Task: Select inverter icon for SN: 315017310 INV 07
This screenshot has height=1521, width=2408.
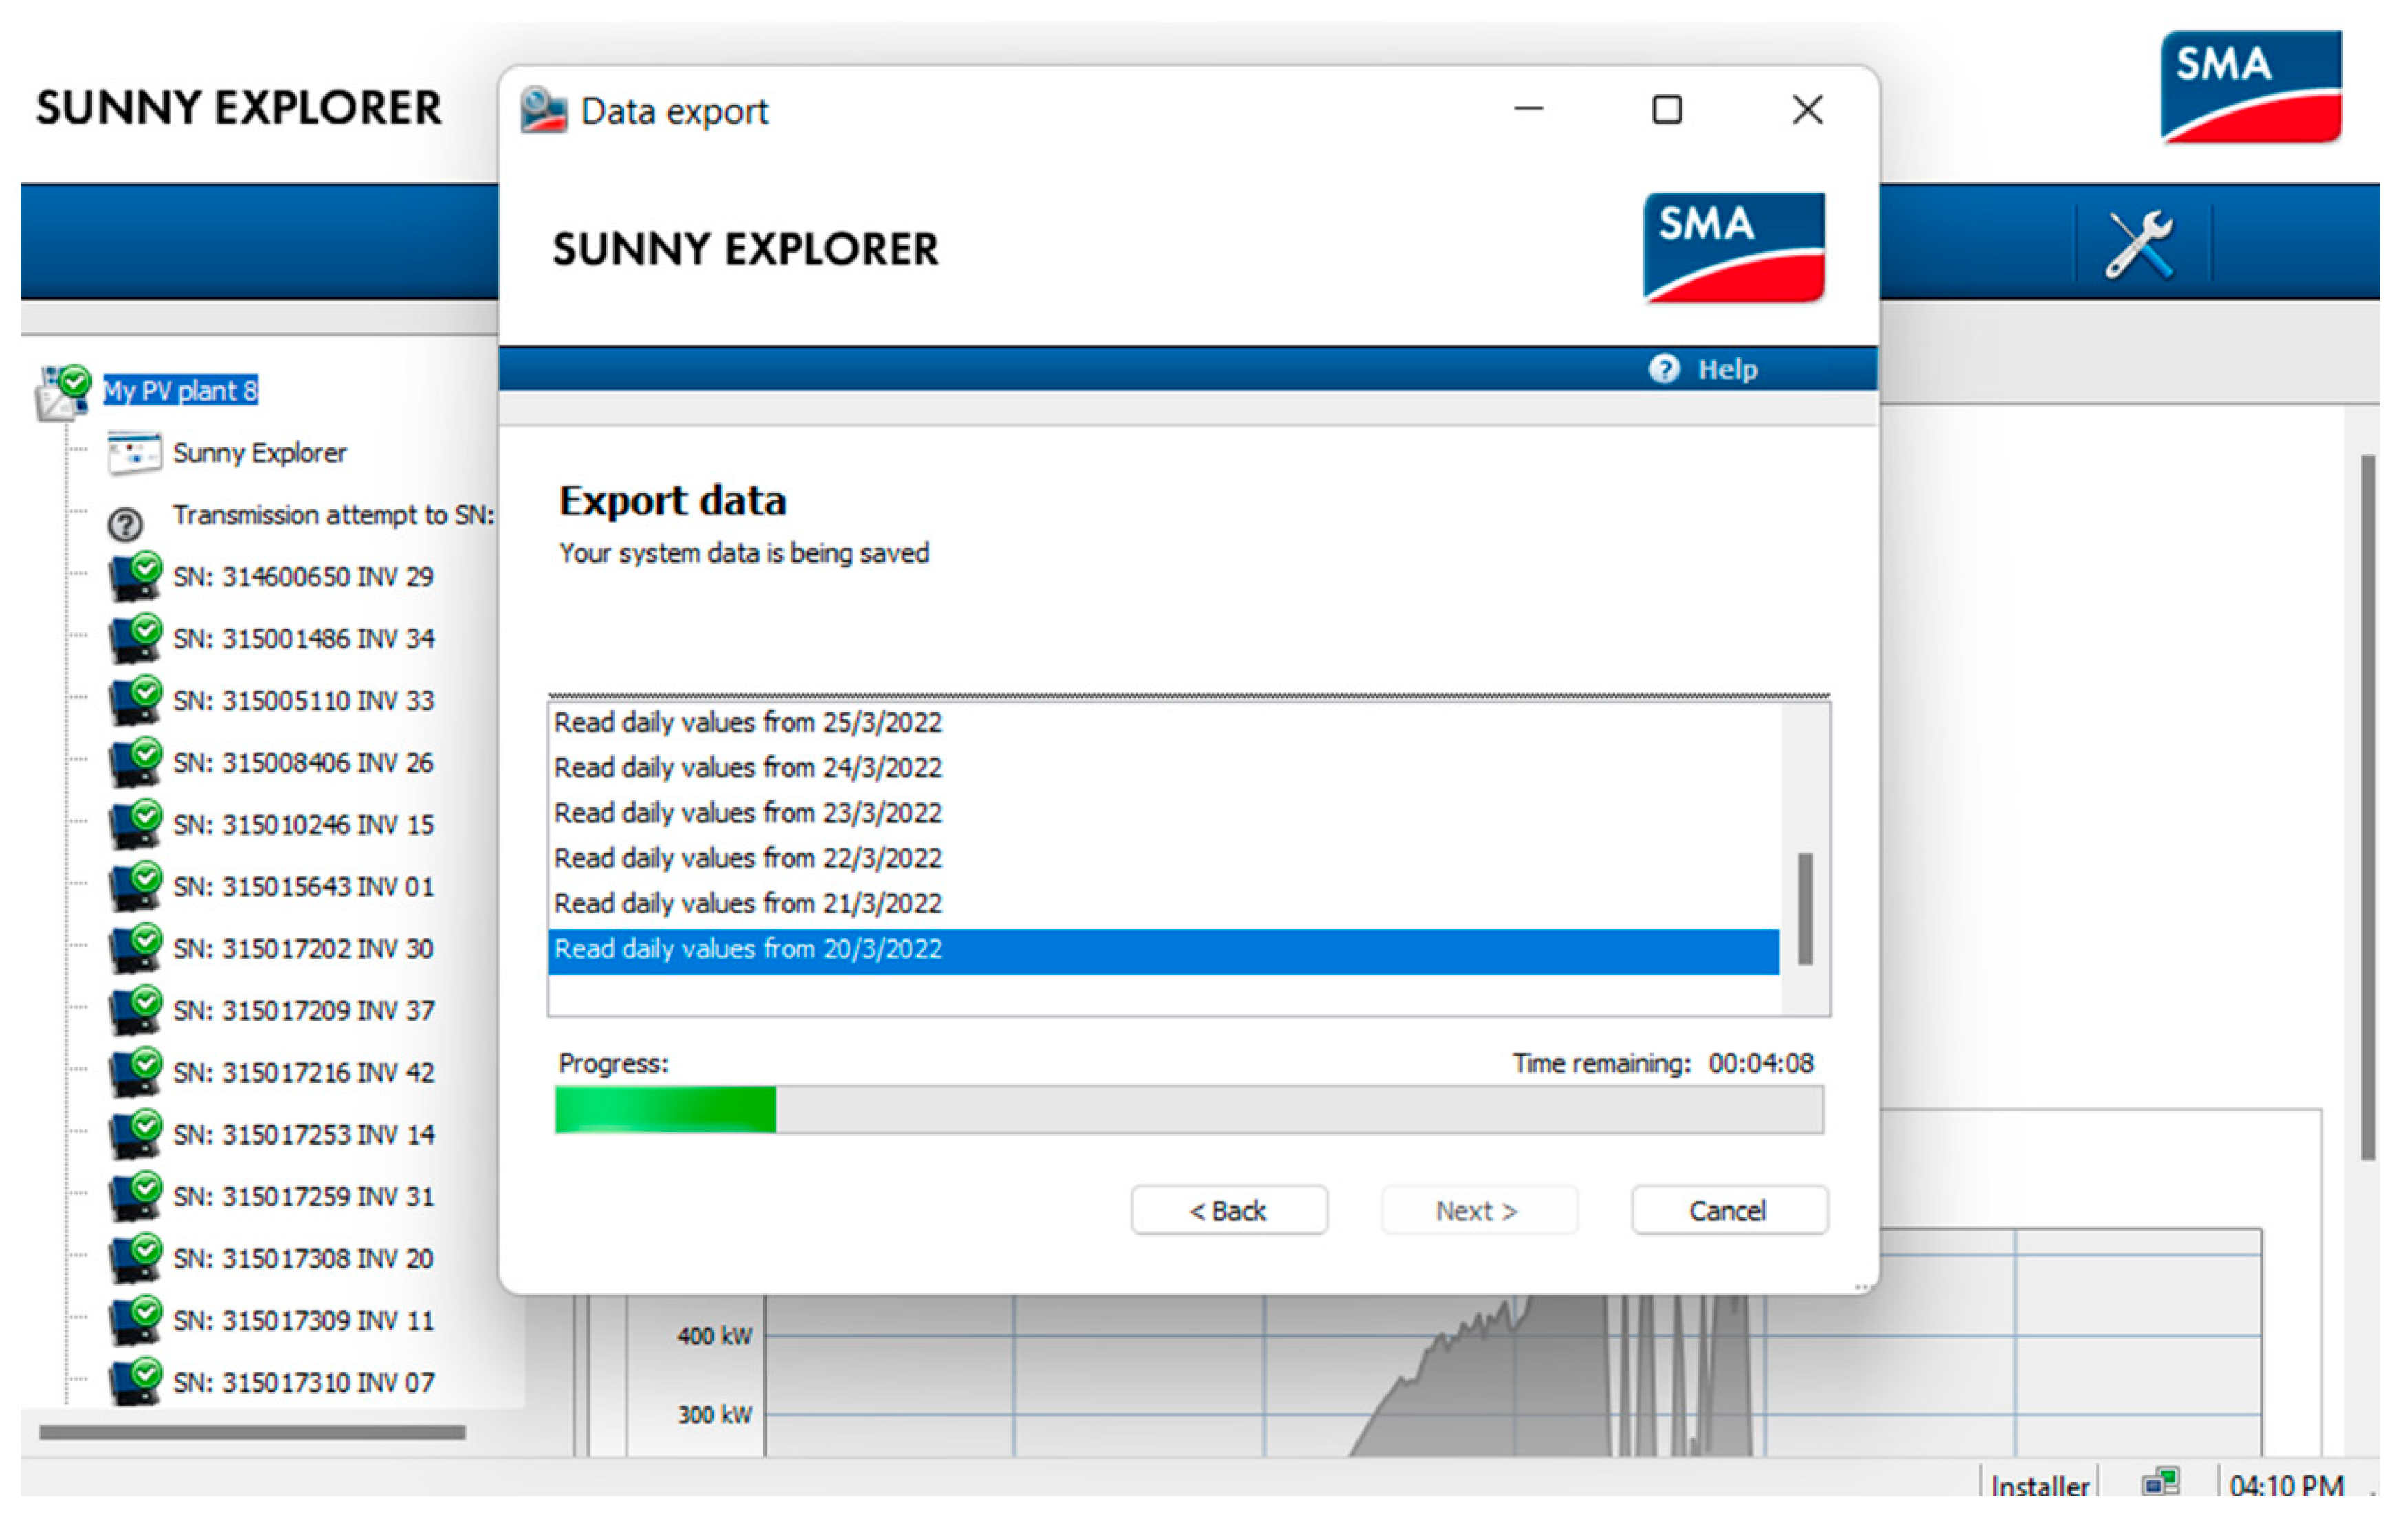Action: 135,1382
